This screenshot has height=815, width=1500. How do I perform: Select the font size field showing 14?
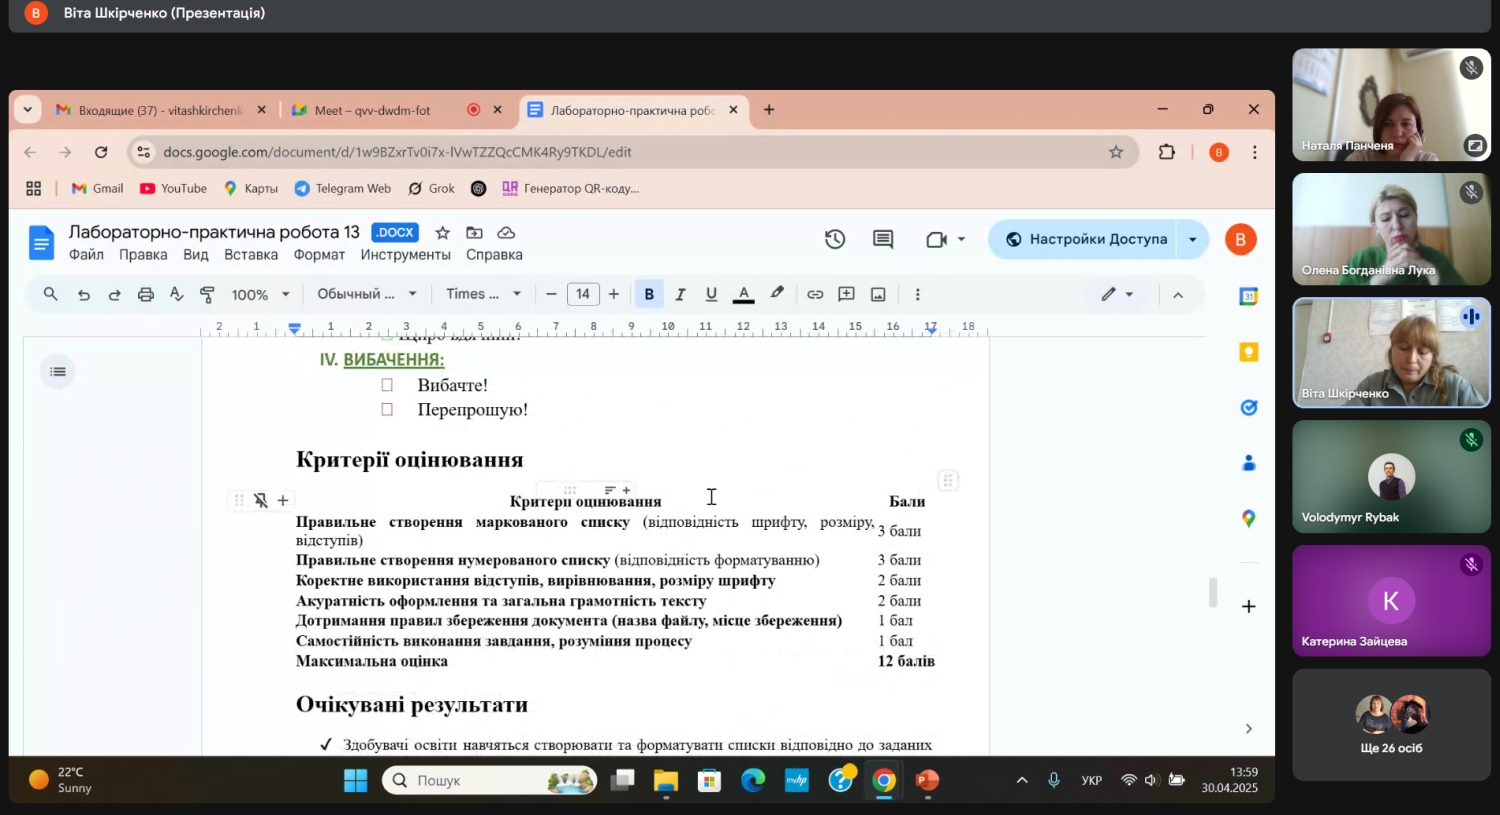(x=582, y=294)
